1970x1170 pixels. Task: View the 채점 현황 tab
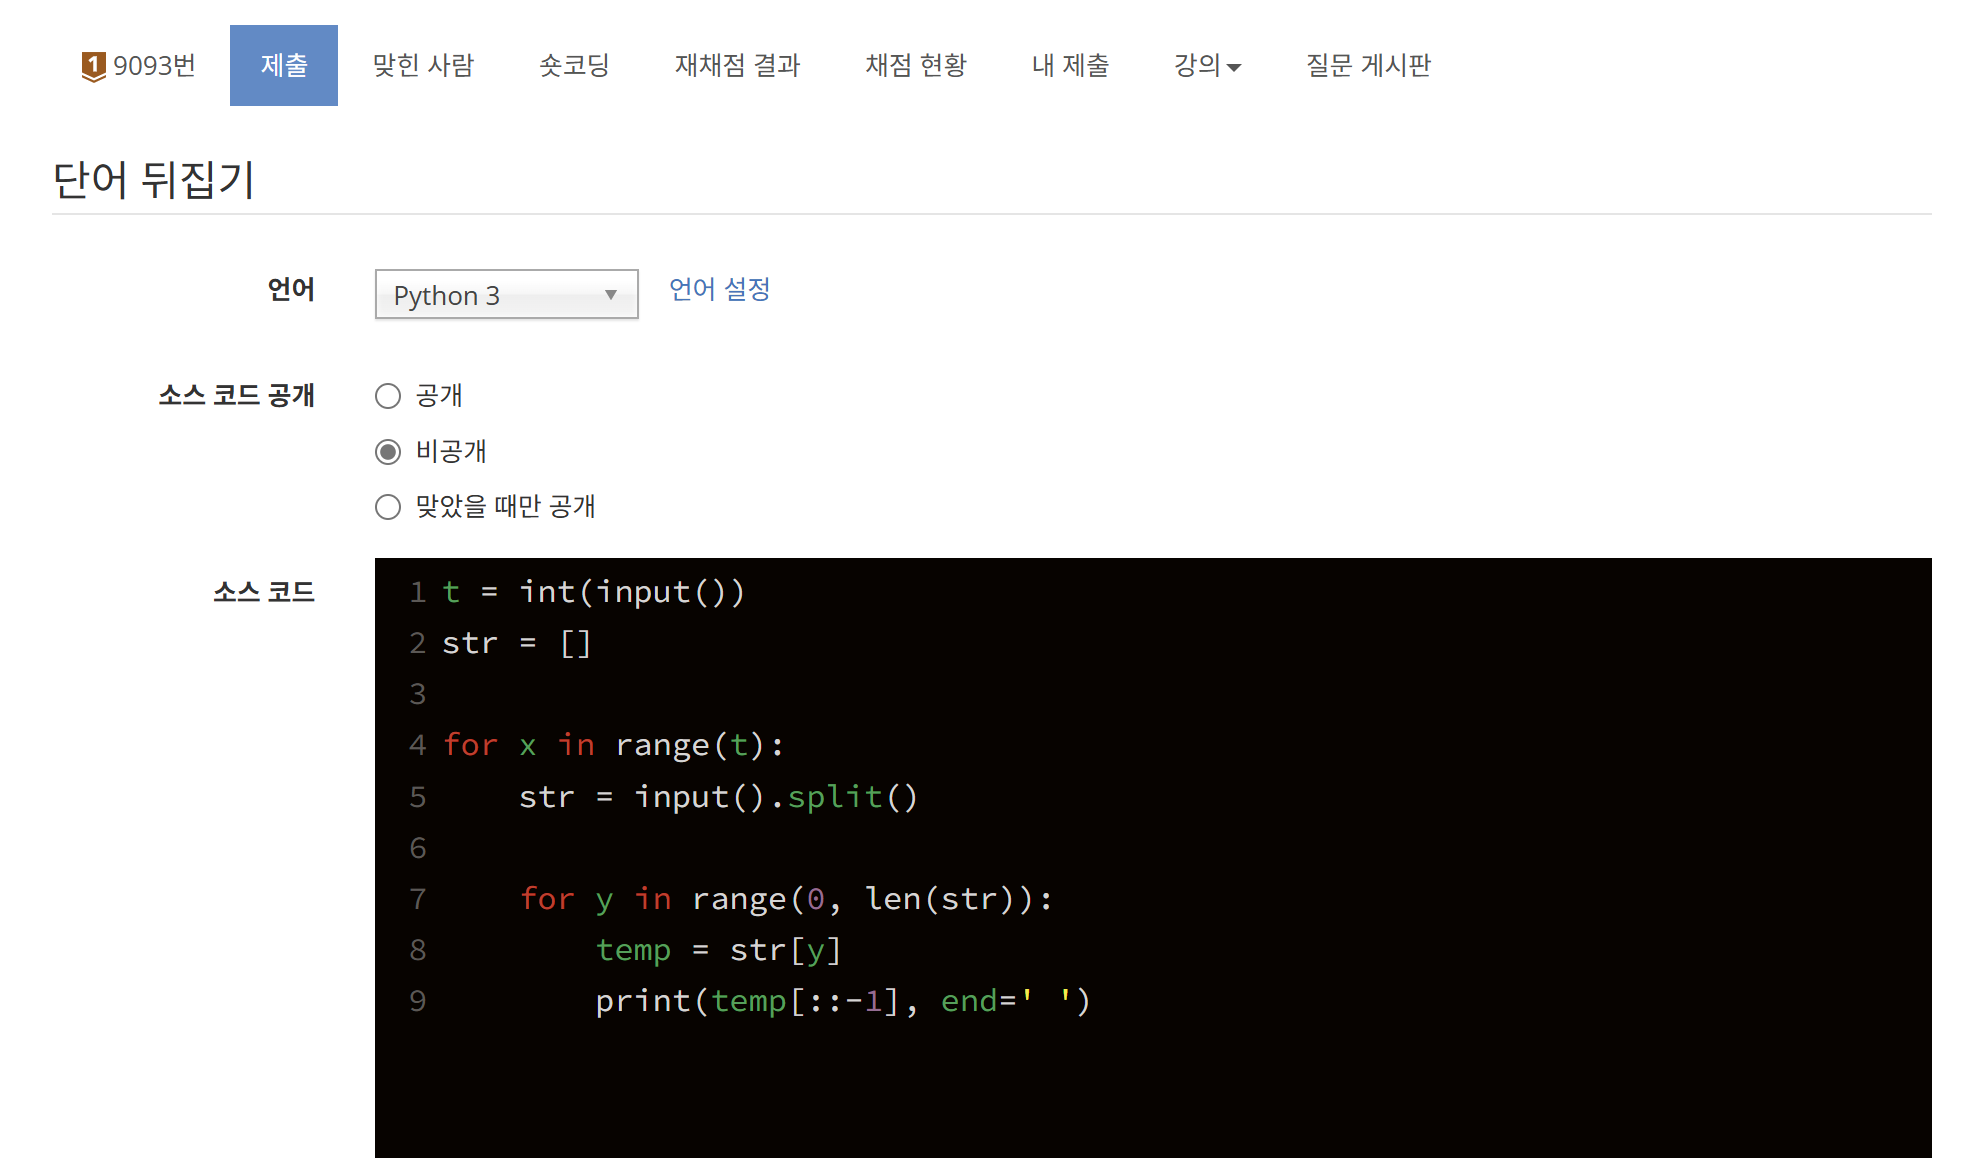click(915, 66)
